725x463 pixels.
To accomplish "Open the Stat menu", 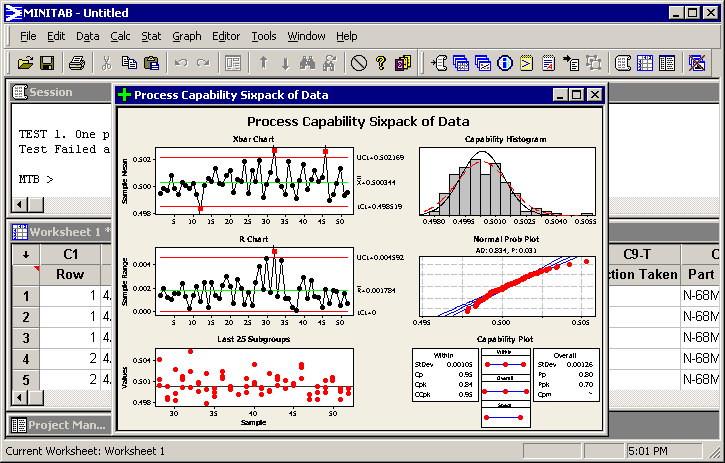I will point(151,36).
